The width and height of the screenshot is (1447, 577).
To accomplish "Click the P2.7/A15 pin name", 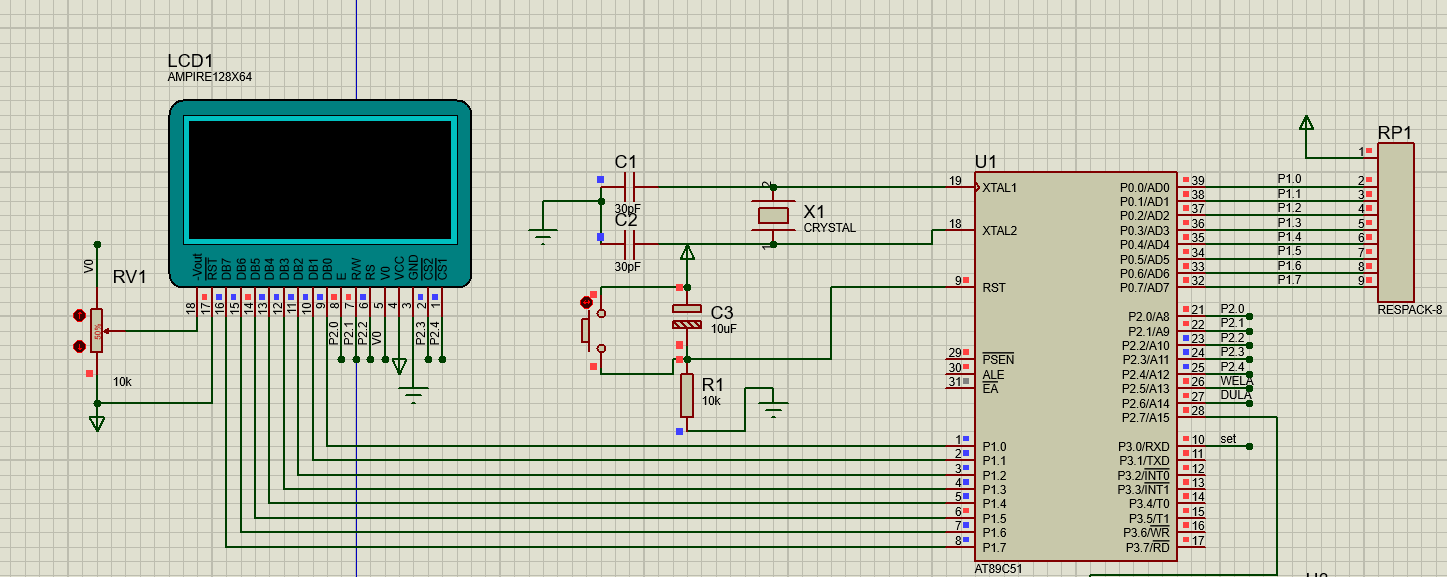I will pyautogui.click(x=1145, y=417).
